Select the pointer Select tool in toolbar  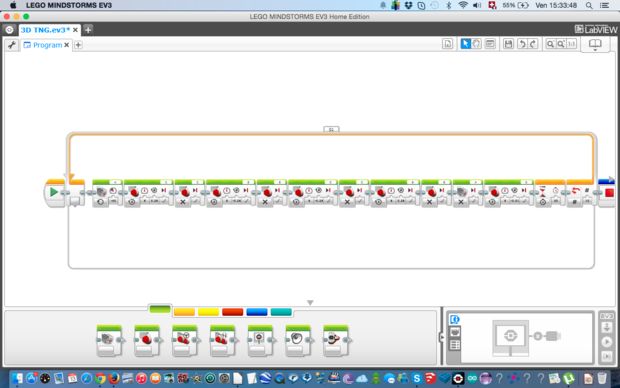[x=465, y=44]
